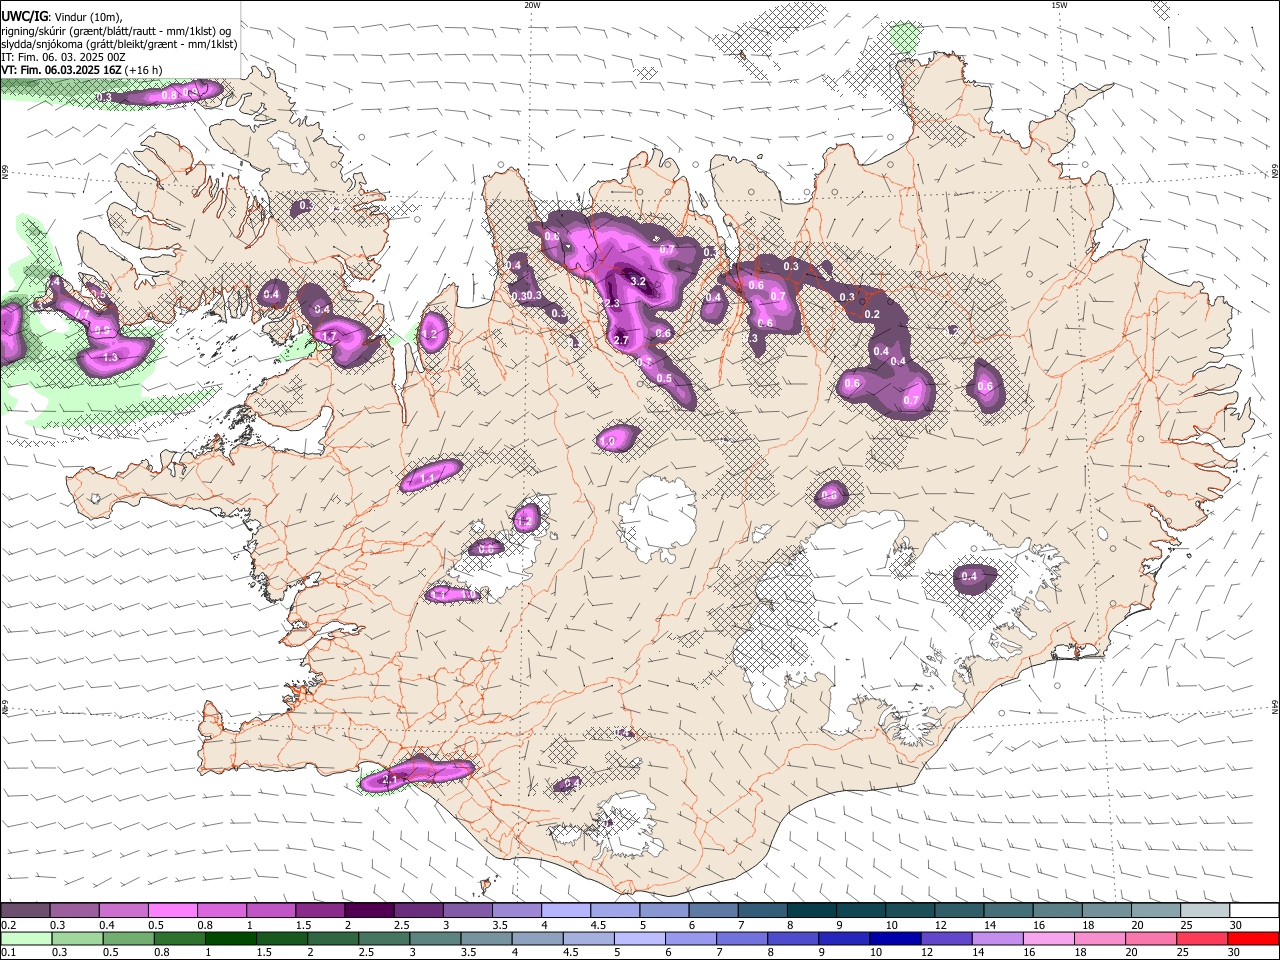The height and width of the screenshot is (960, 1280).
Task: Click bottom-row legend swatch between 25 and 30
Action: click(x=1200, y=939)
